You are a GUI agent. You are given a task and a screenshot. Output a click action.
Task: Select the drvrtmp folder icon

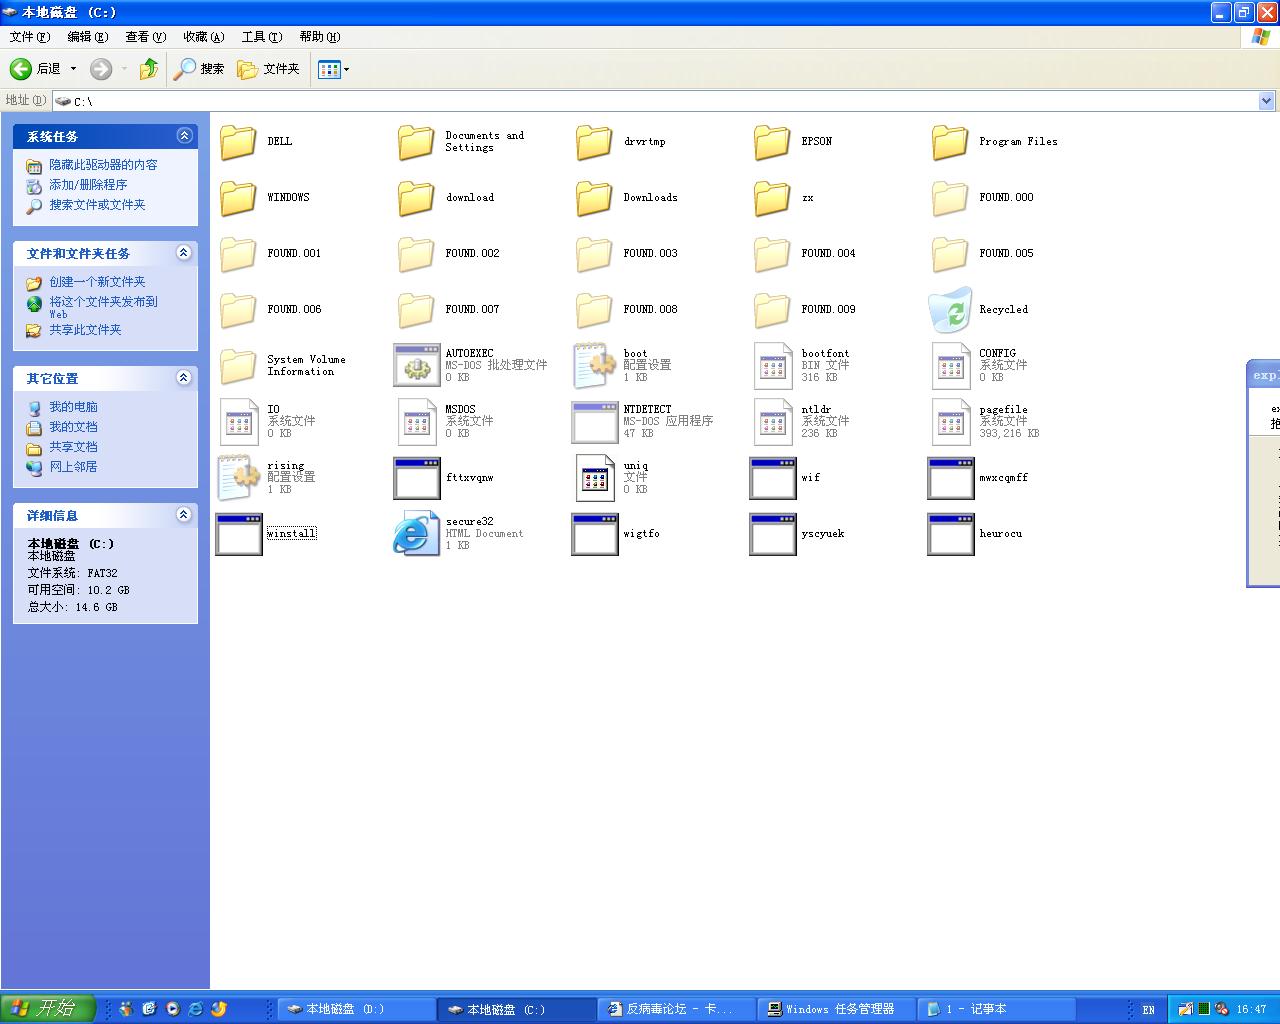point(594,142)
